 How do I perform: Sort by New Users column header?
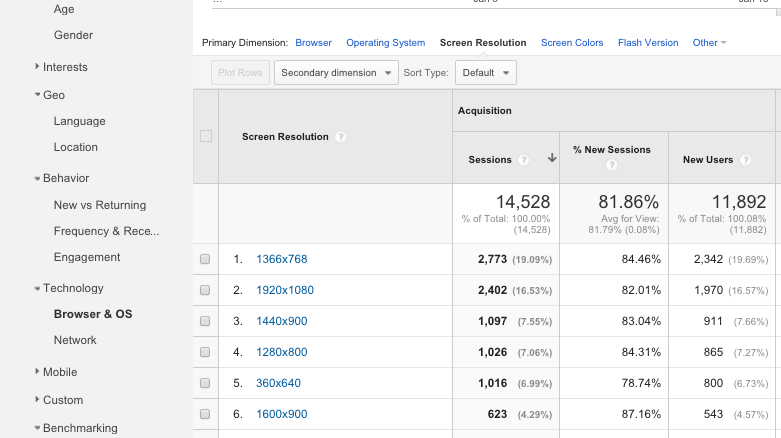708,159
